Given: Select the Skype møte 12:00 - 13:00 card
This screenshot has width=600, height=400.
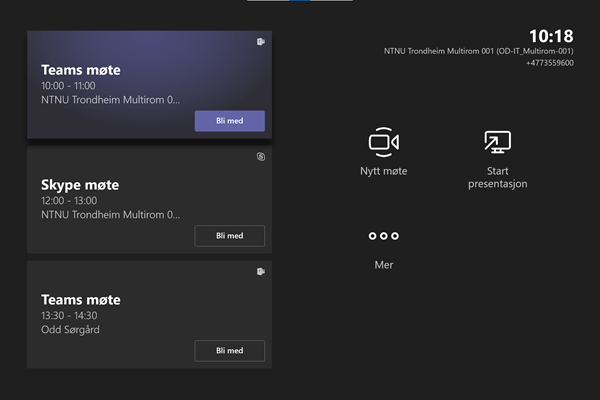Looking at the screenshot, I should pos(149,199).
